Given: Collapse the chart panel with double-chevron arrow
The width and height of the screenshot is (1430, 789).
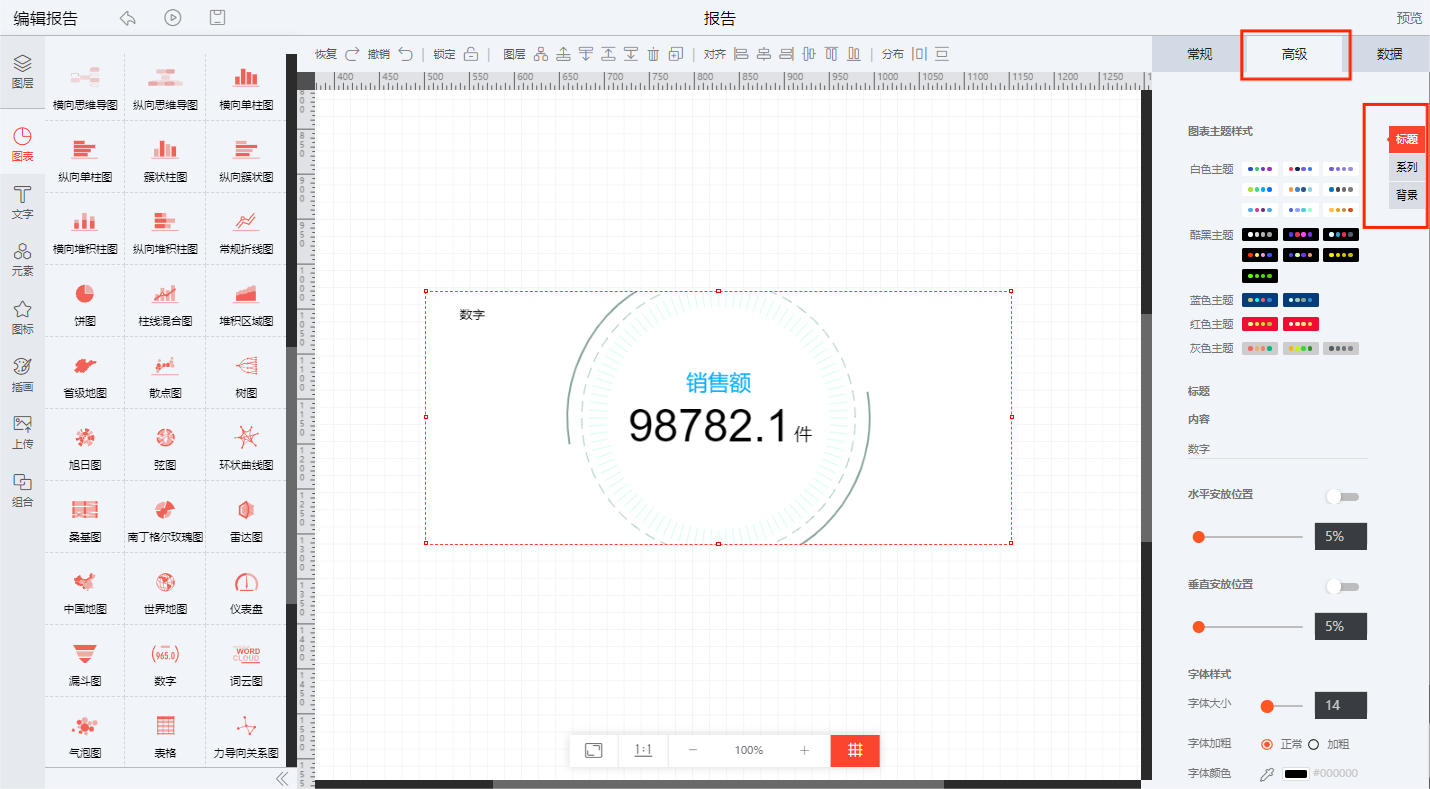Looking at the screenshot, I should 281,778.
